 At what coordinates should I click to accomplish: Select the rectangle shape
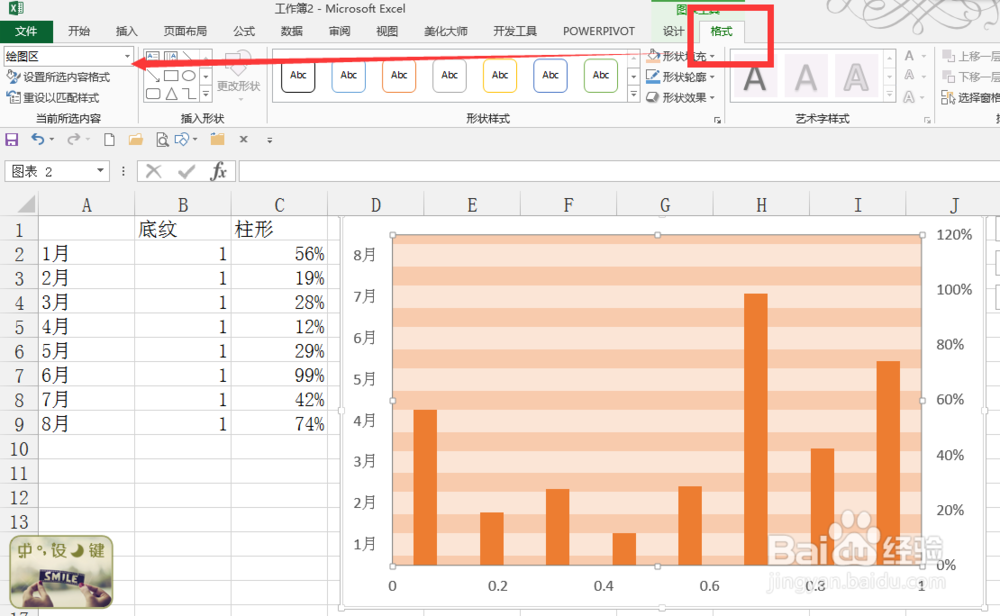pyautogui.click(x=170, y=75)
